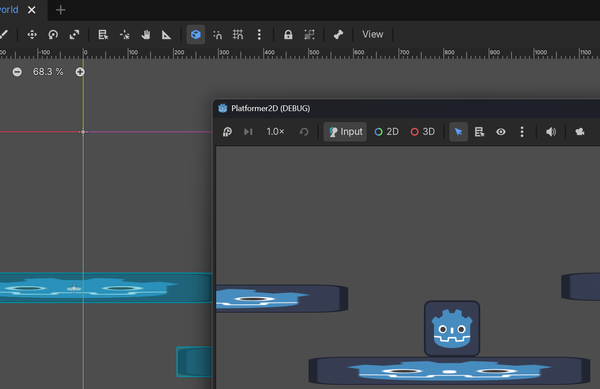Toggle grid snapping
Screen dimensions: 600x389
[x=238, y=35]
